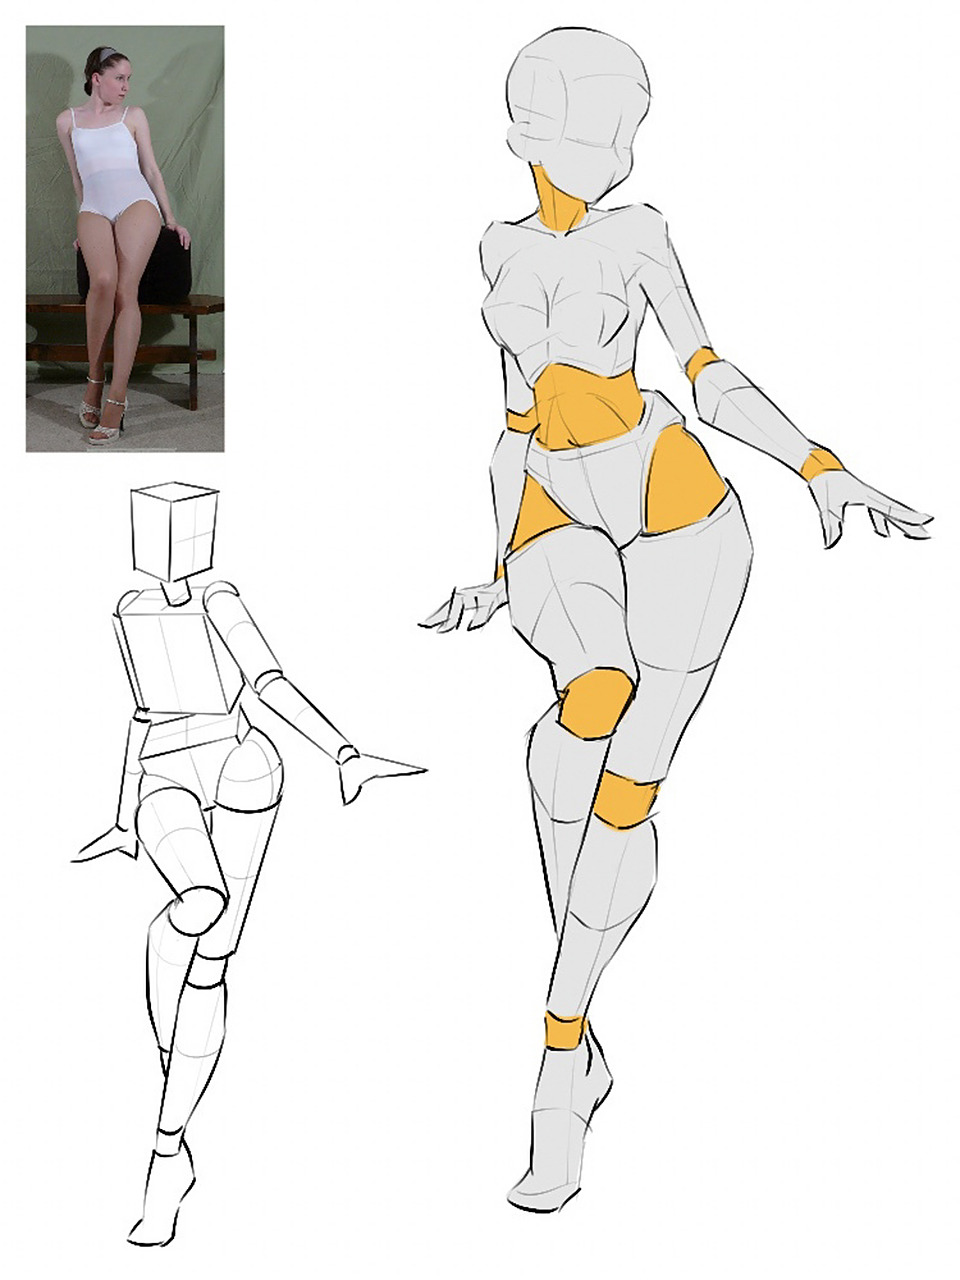Click the orange ankle band on colored figure
The width and height of the screenshot is (960, 1280).
click(x=565, y=1031)
